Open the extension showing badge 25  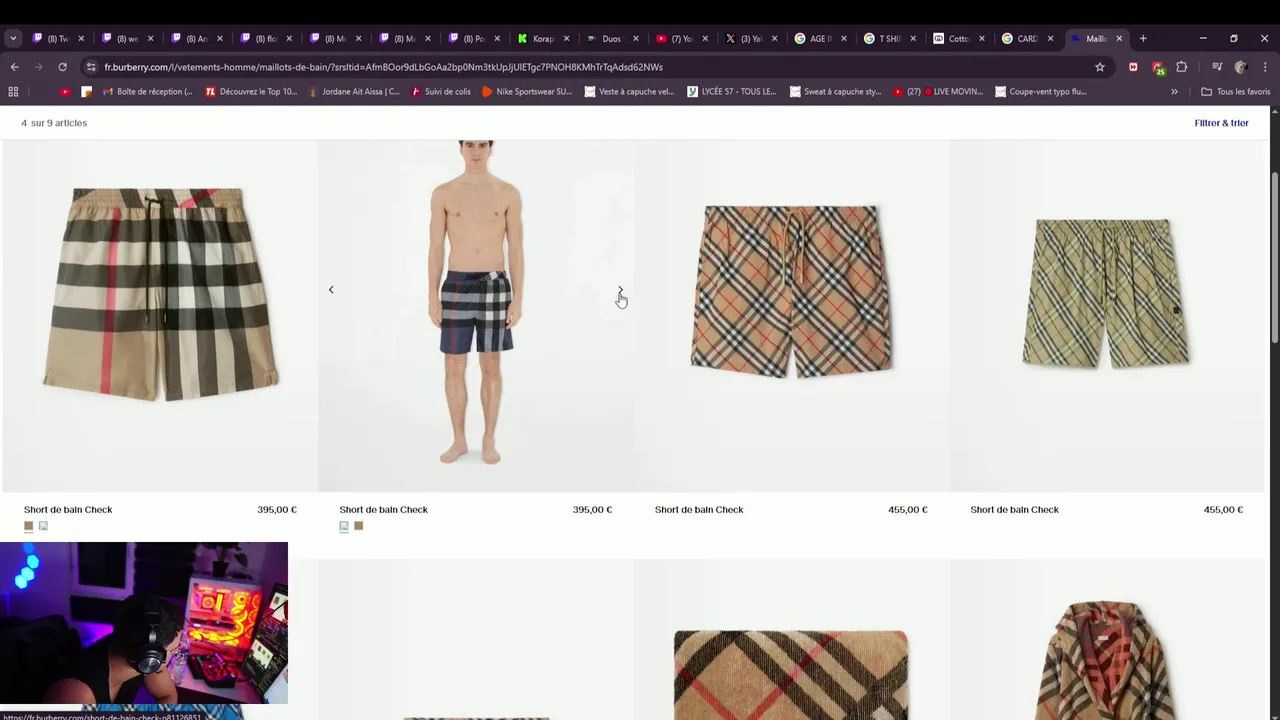click(1158, 68)
